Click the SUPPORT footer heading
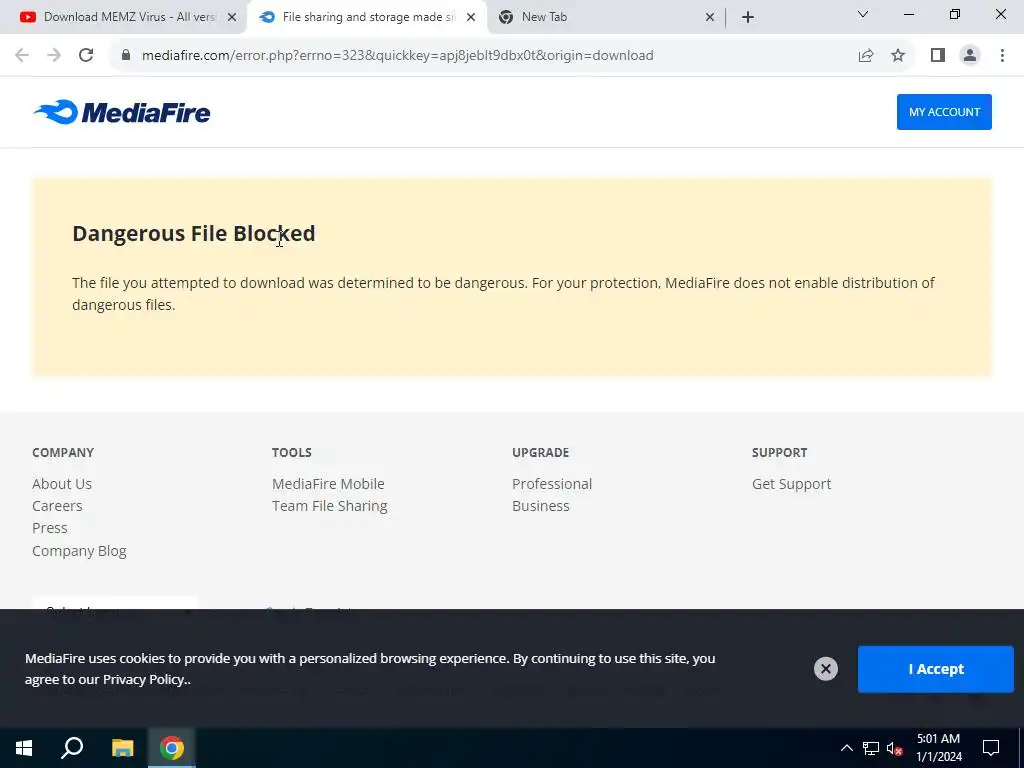1024x768 pixels. (x=779, y=453)
